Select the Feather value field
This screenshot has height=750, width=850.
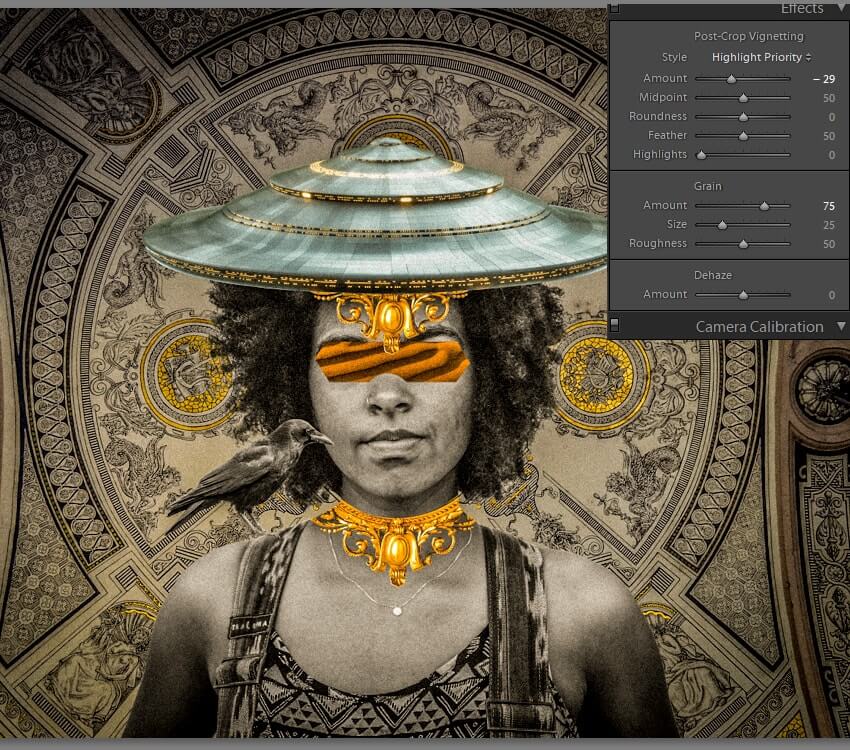point(829,136)
